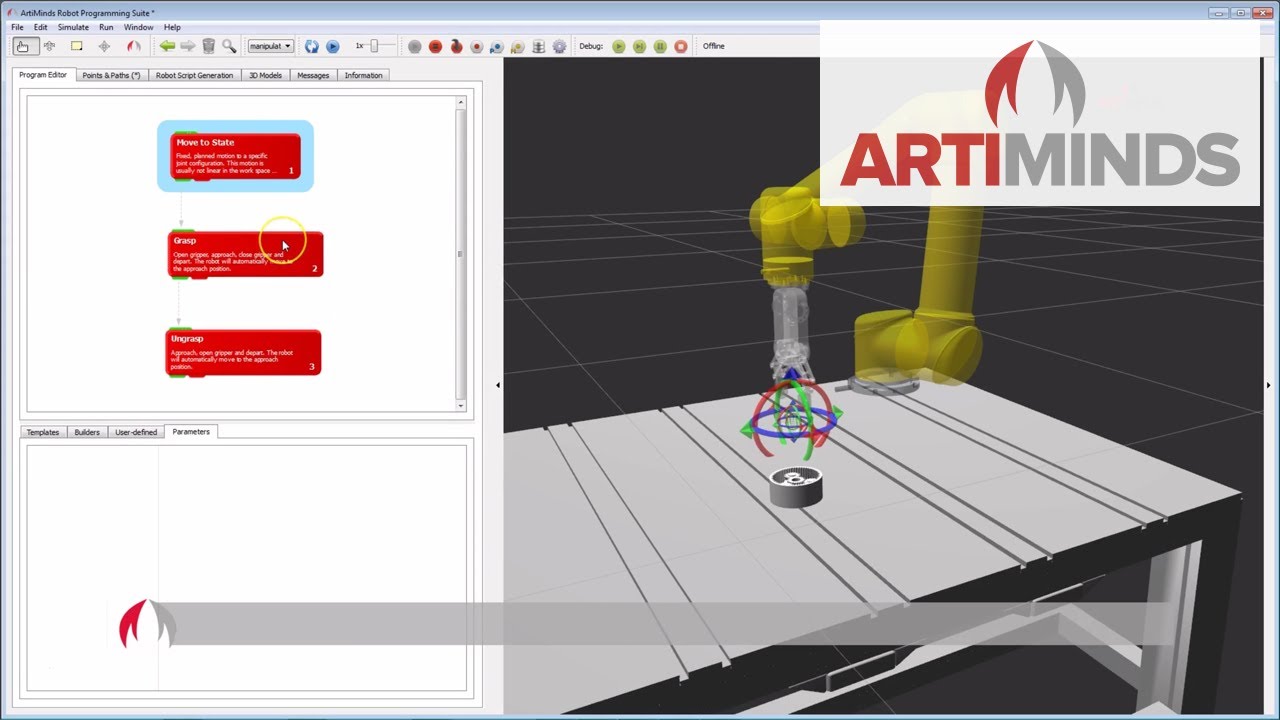Pause debugging with the green pause button

(x=660, y=46)
